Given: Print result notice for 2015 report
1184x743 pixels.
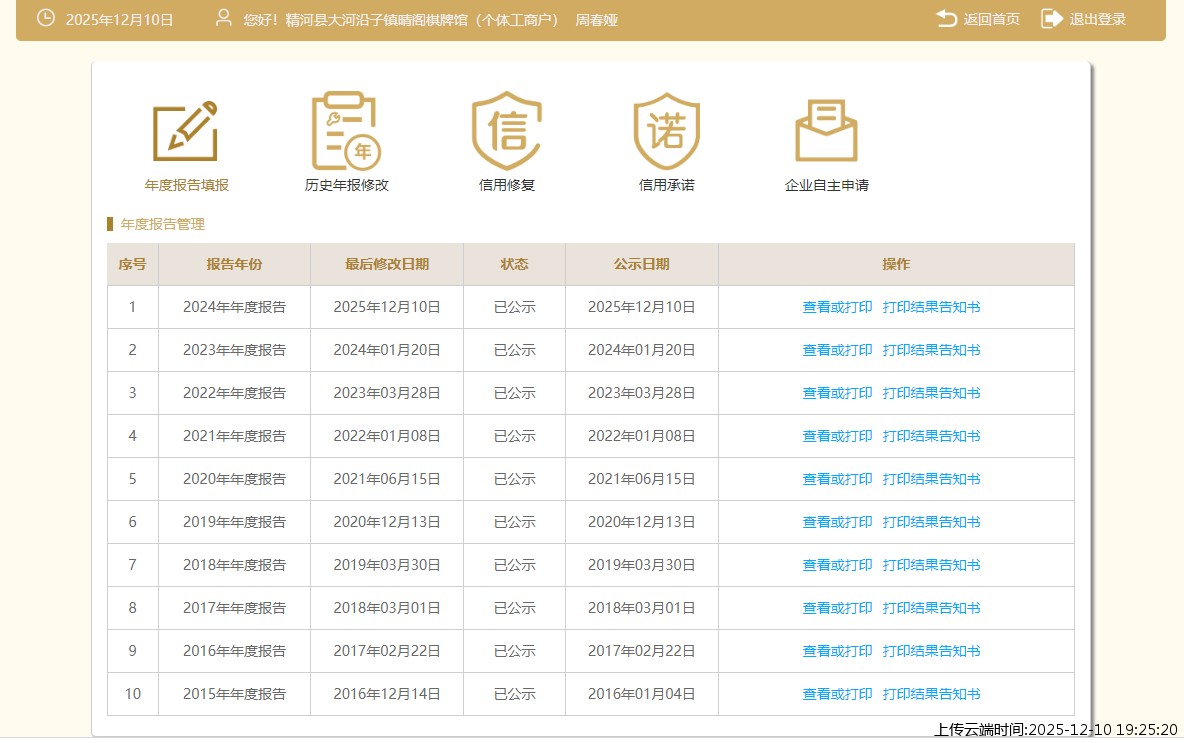Looking at the screenshot, I should (931, 694).
